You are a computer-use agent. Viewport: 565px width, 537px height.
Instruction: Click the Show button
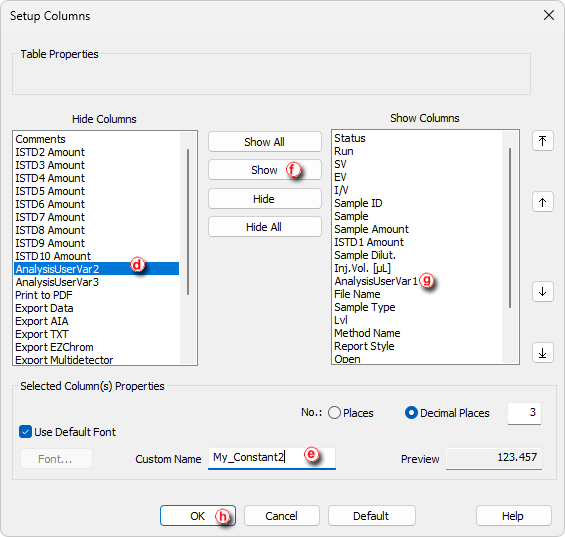(x=265, y=170)
